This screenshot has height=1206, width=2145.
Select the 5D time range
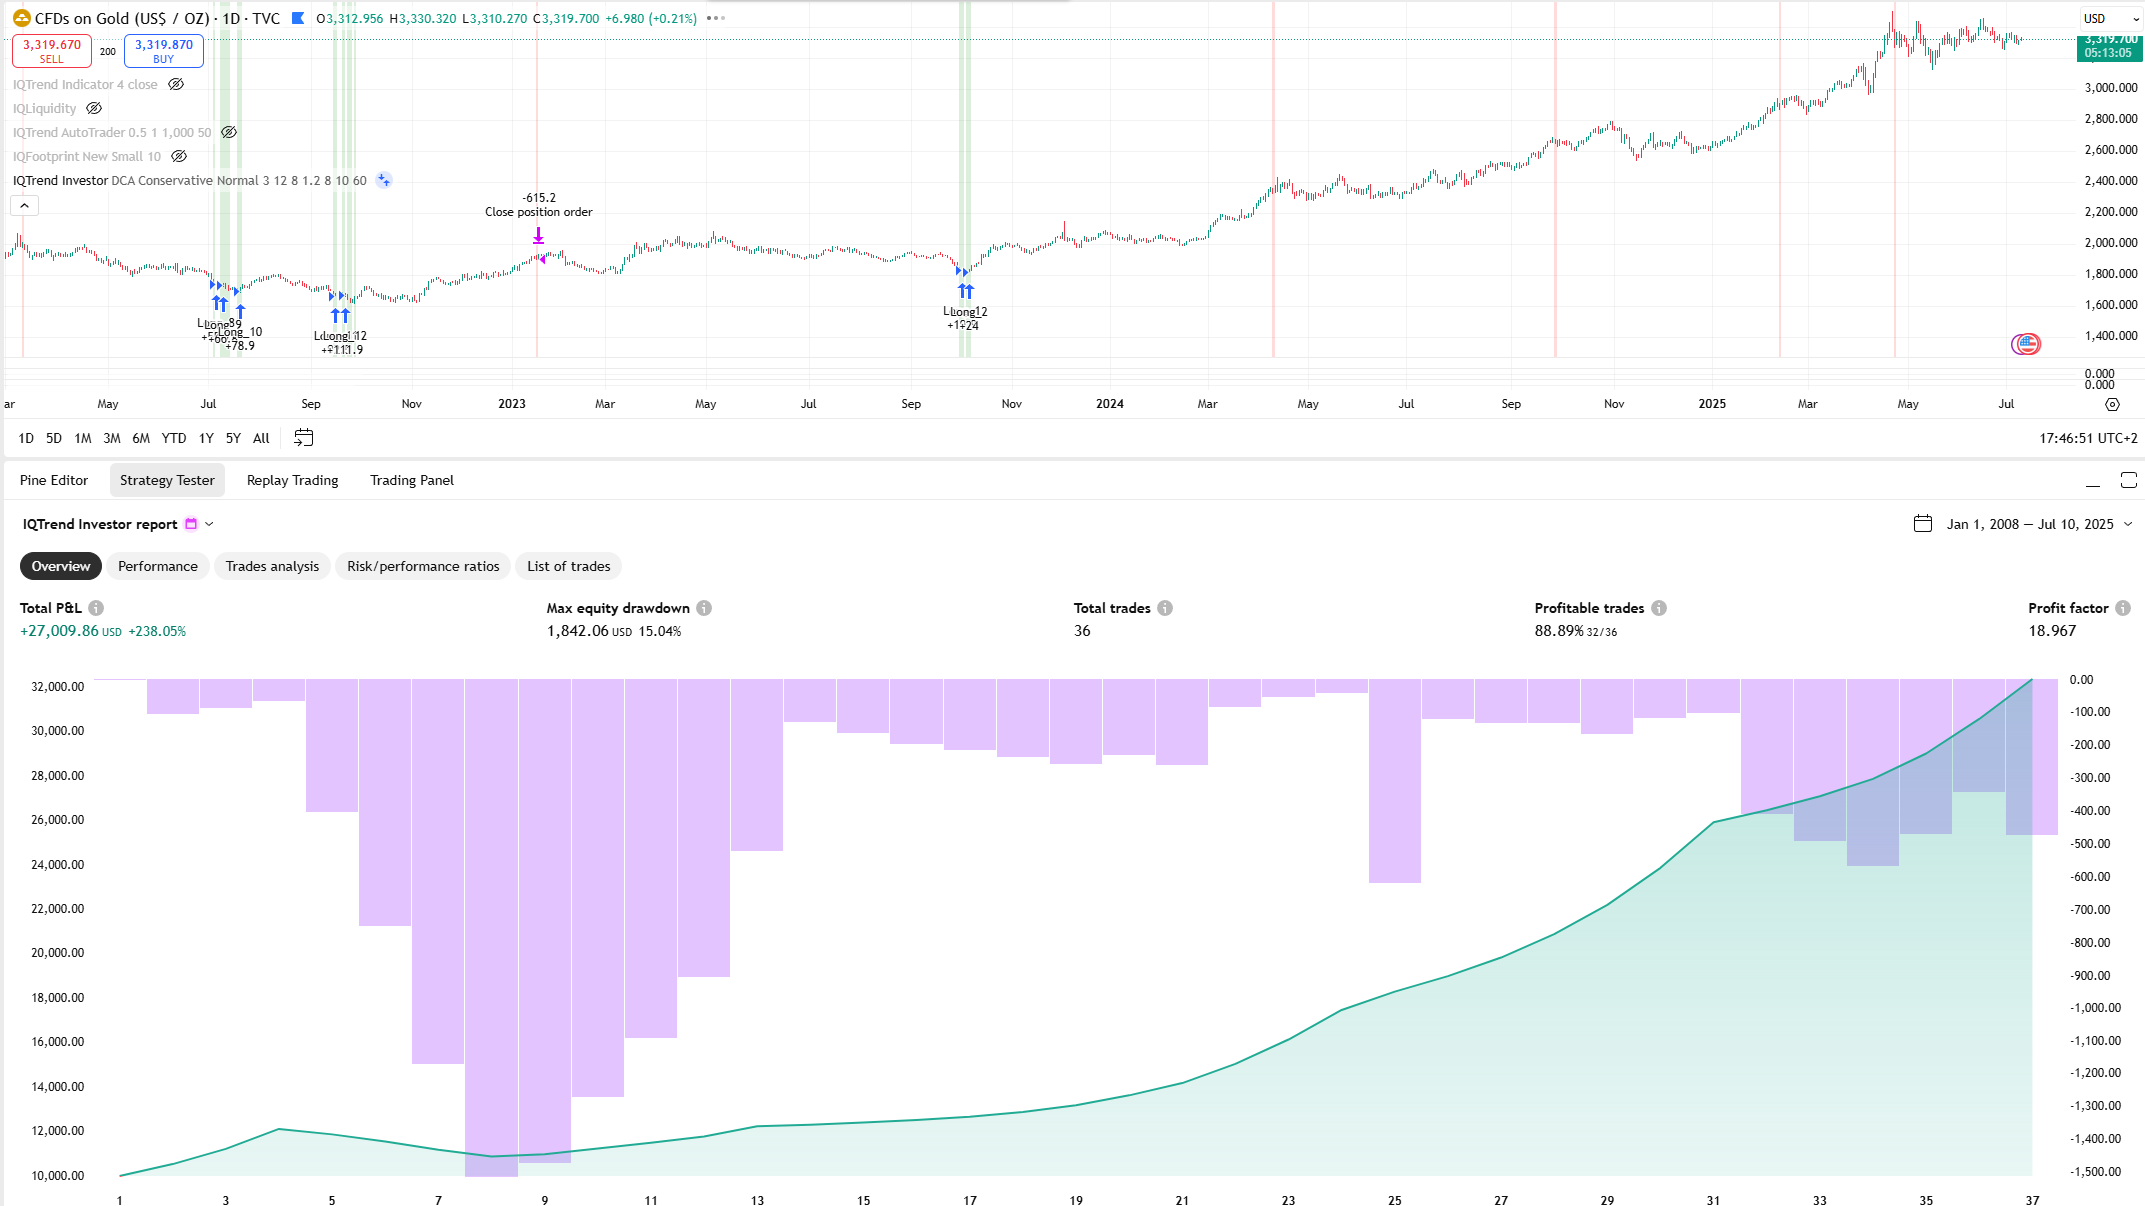[x=54, y=438]
